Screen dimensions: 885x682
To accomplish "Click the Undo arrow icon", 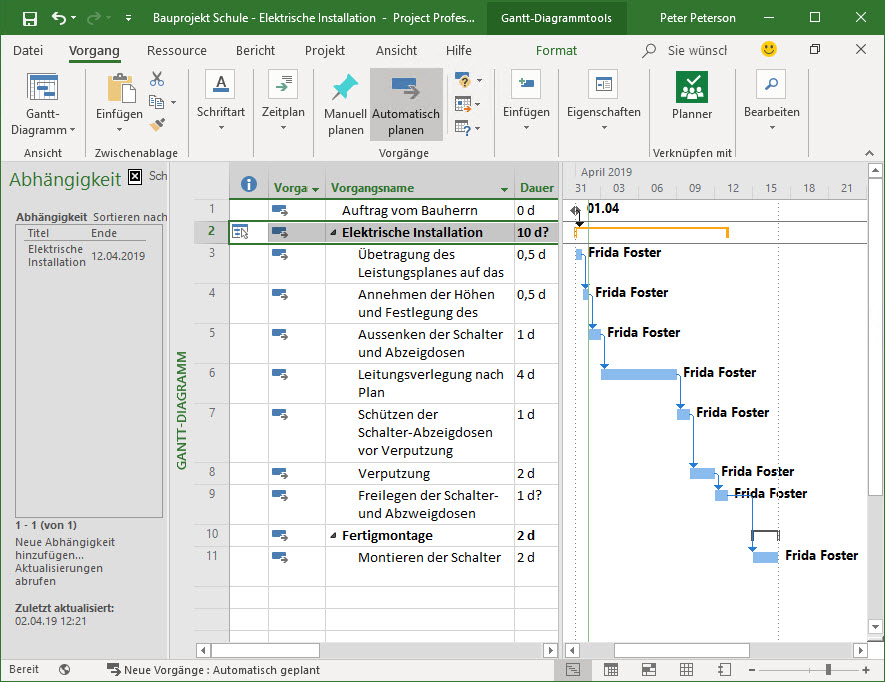I will click(59, 18).
